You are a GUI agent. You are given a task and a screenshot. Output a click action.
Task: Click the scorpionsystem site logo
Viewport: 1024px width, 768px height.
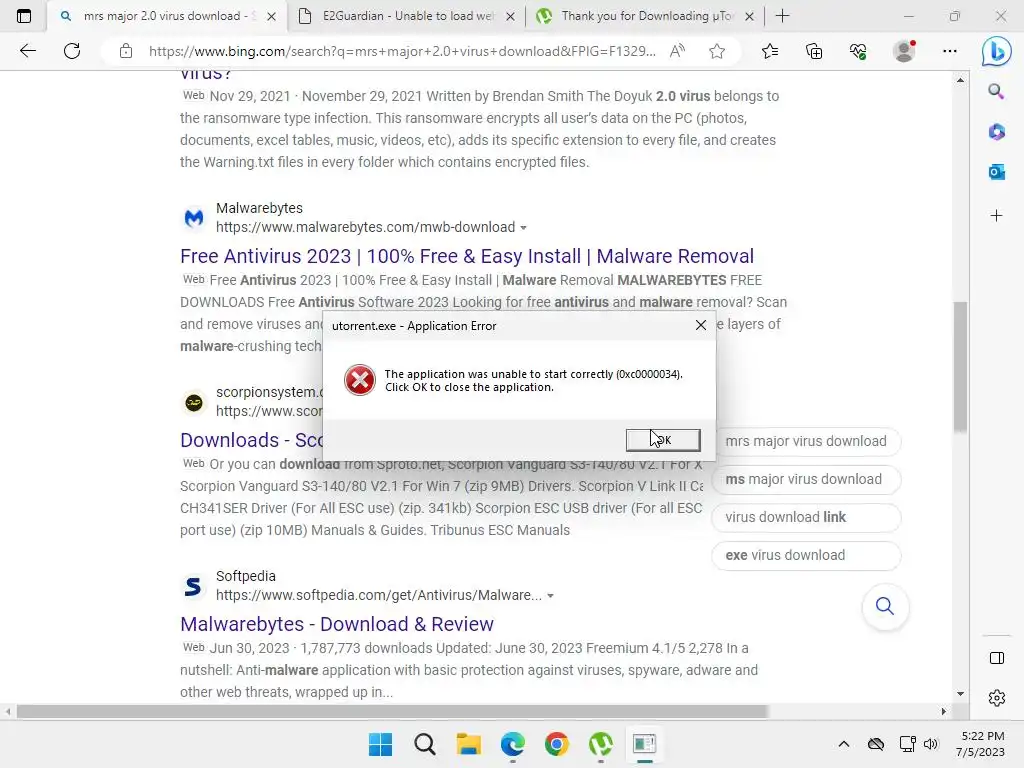tap(194, 402)
